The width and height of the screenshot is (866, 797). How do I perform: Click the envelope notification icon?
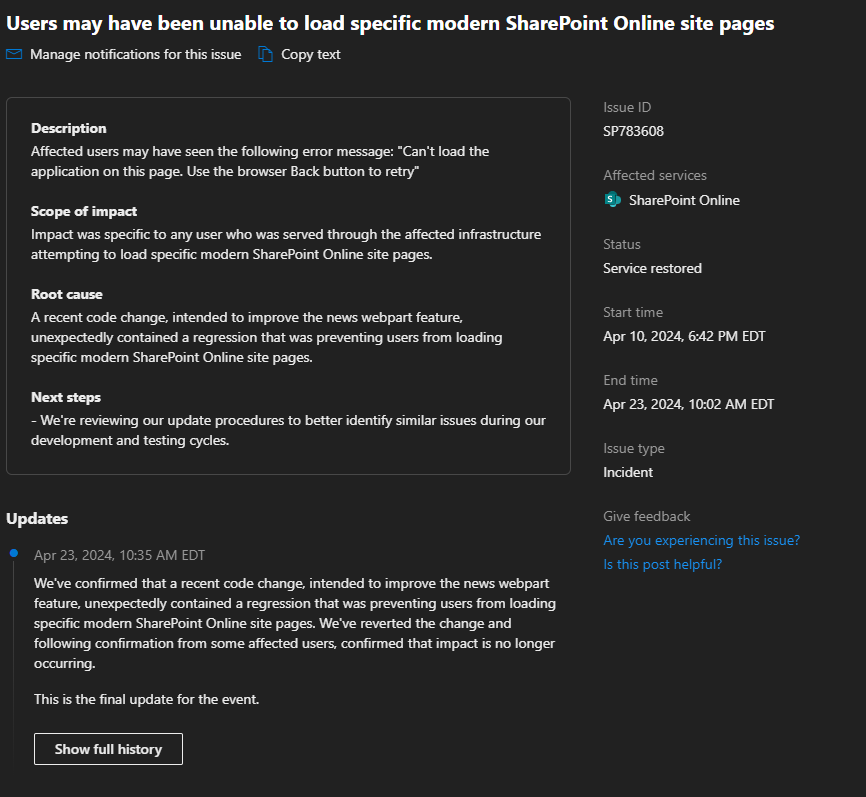click(14, 54)
